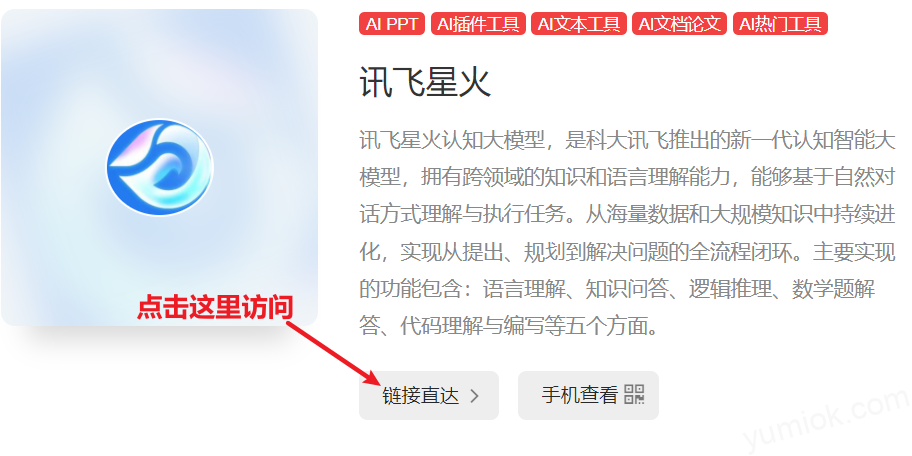Click final description line 答、代码理解与编写

(509, 326)
